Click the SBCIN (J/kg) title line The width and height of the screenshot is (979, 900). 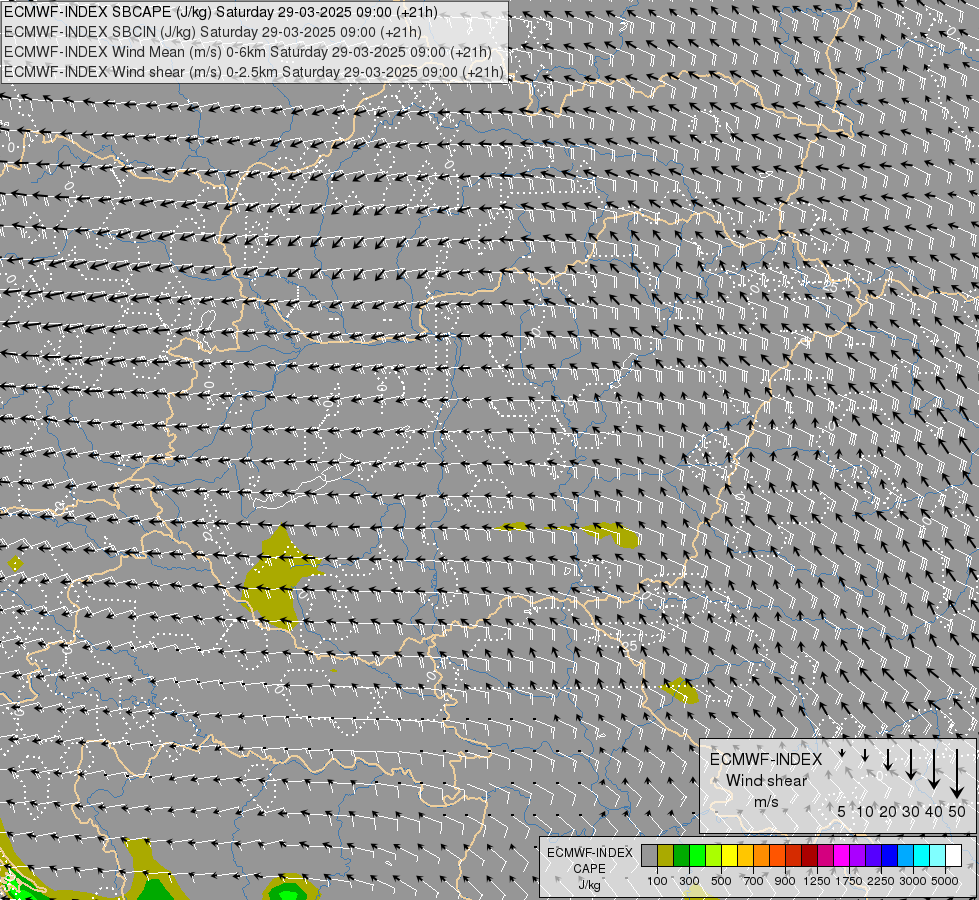pos(212,32)
